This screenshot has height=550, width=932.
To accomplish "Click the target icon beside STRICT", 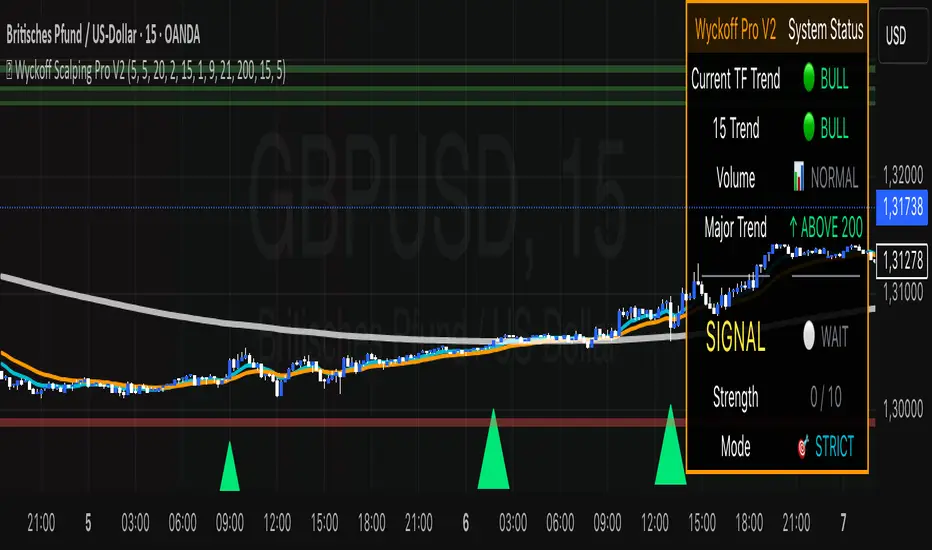I will tap(803, 445).
